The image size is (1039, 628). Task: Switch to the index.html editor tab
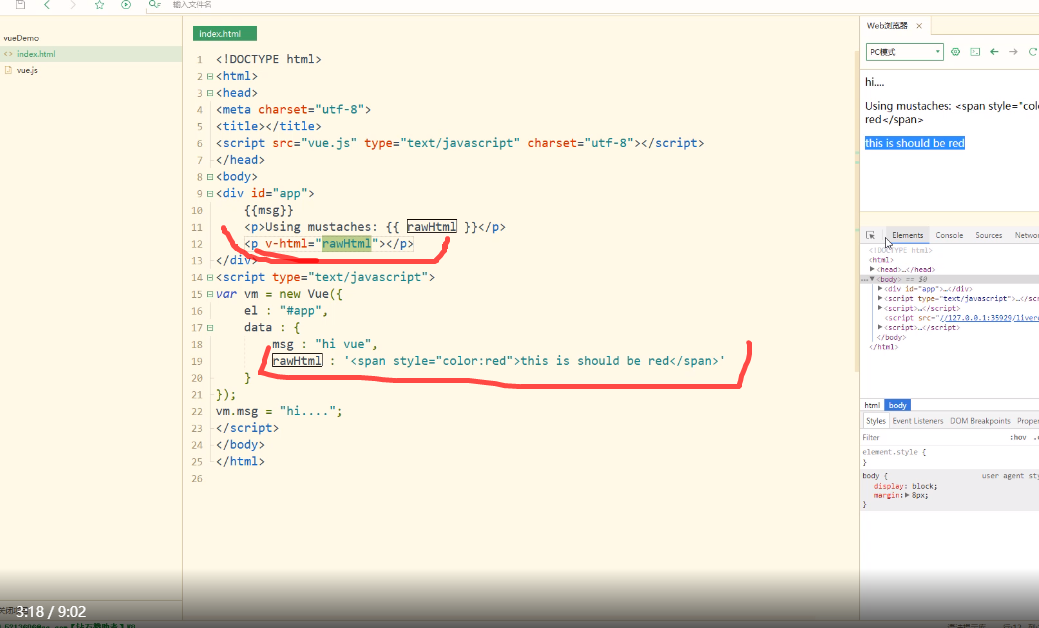pyautogui.click(x=225, y=34)
